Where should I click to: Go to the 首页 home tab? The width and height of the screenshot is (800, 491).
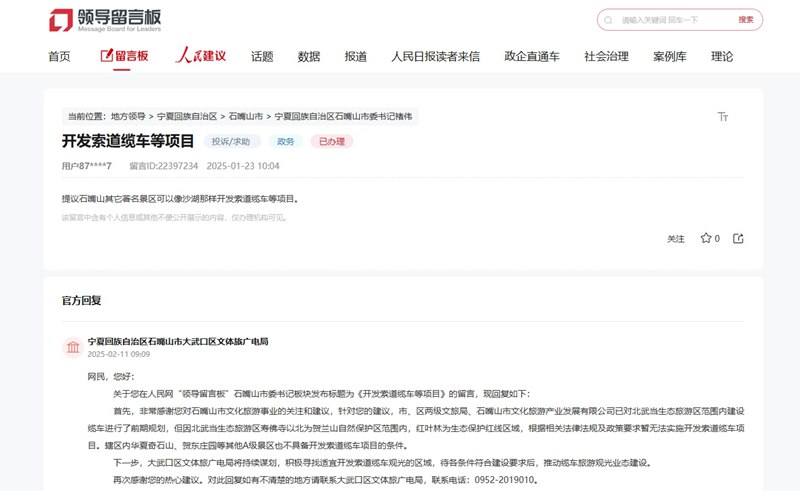click(59, 57)
